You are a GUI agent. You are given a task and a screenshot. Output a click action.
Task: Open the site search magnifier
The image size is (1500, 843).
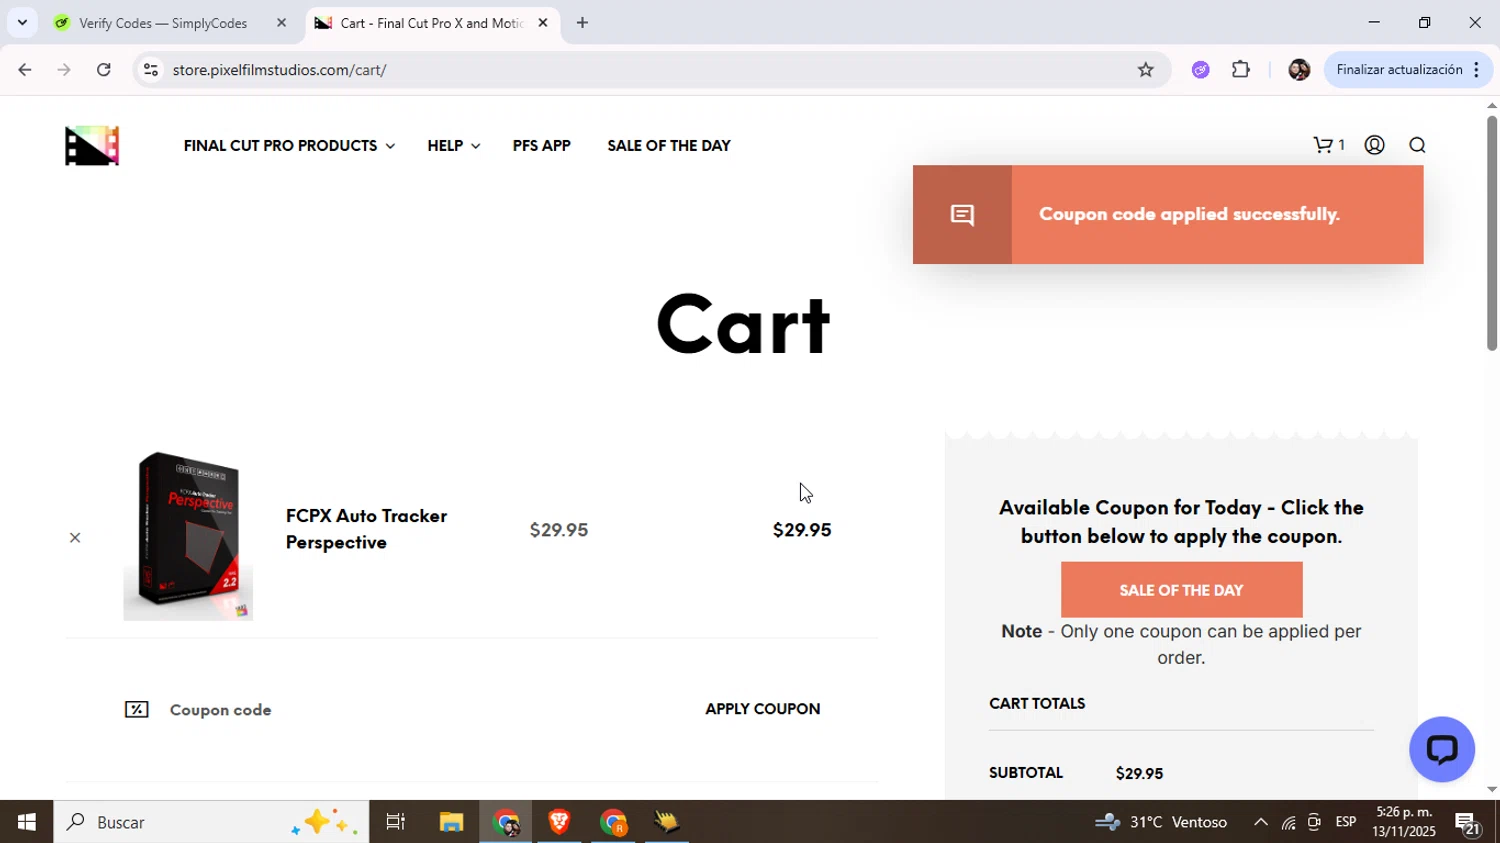click(x=1417, y=146)
